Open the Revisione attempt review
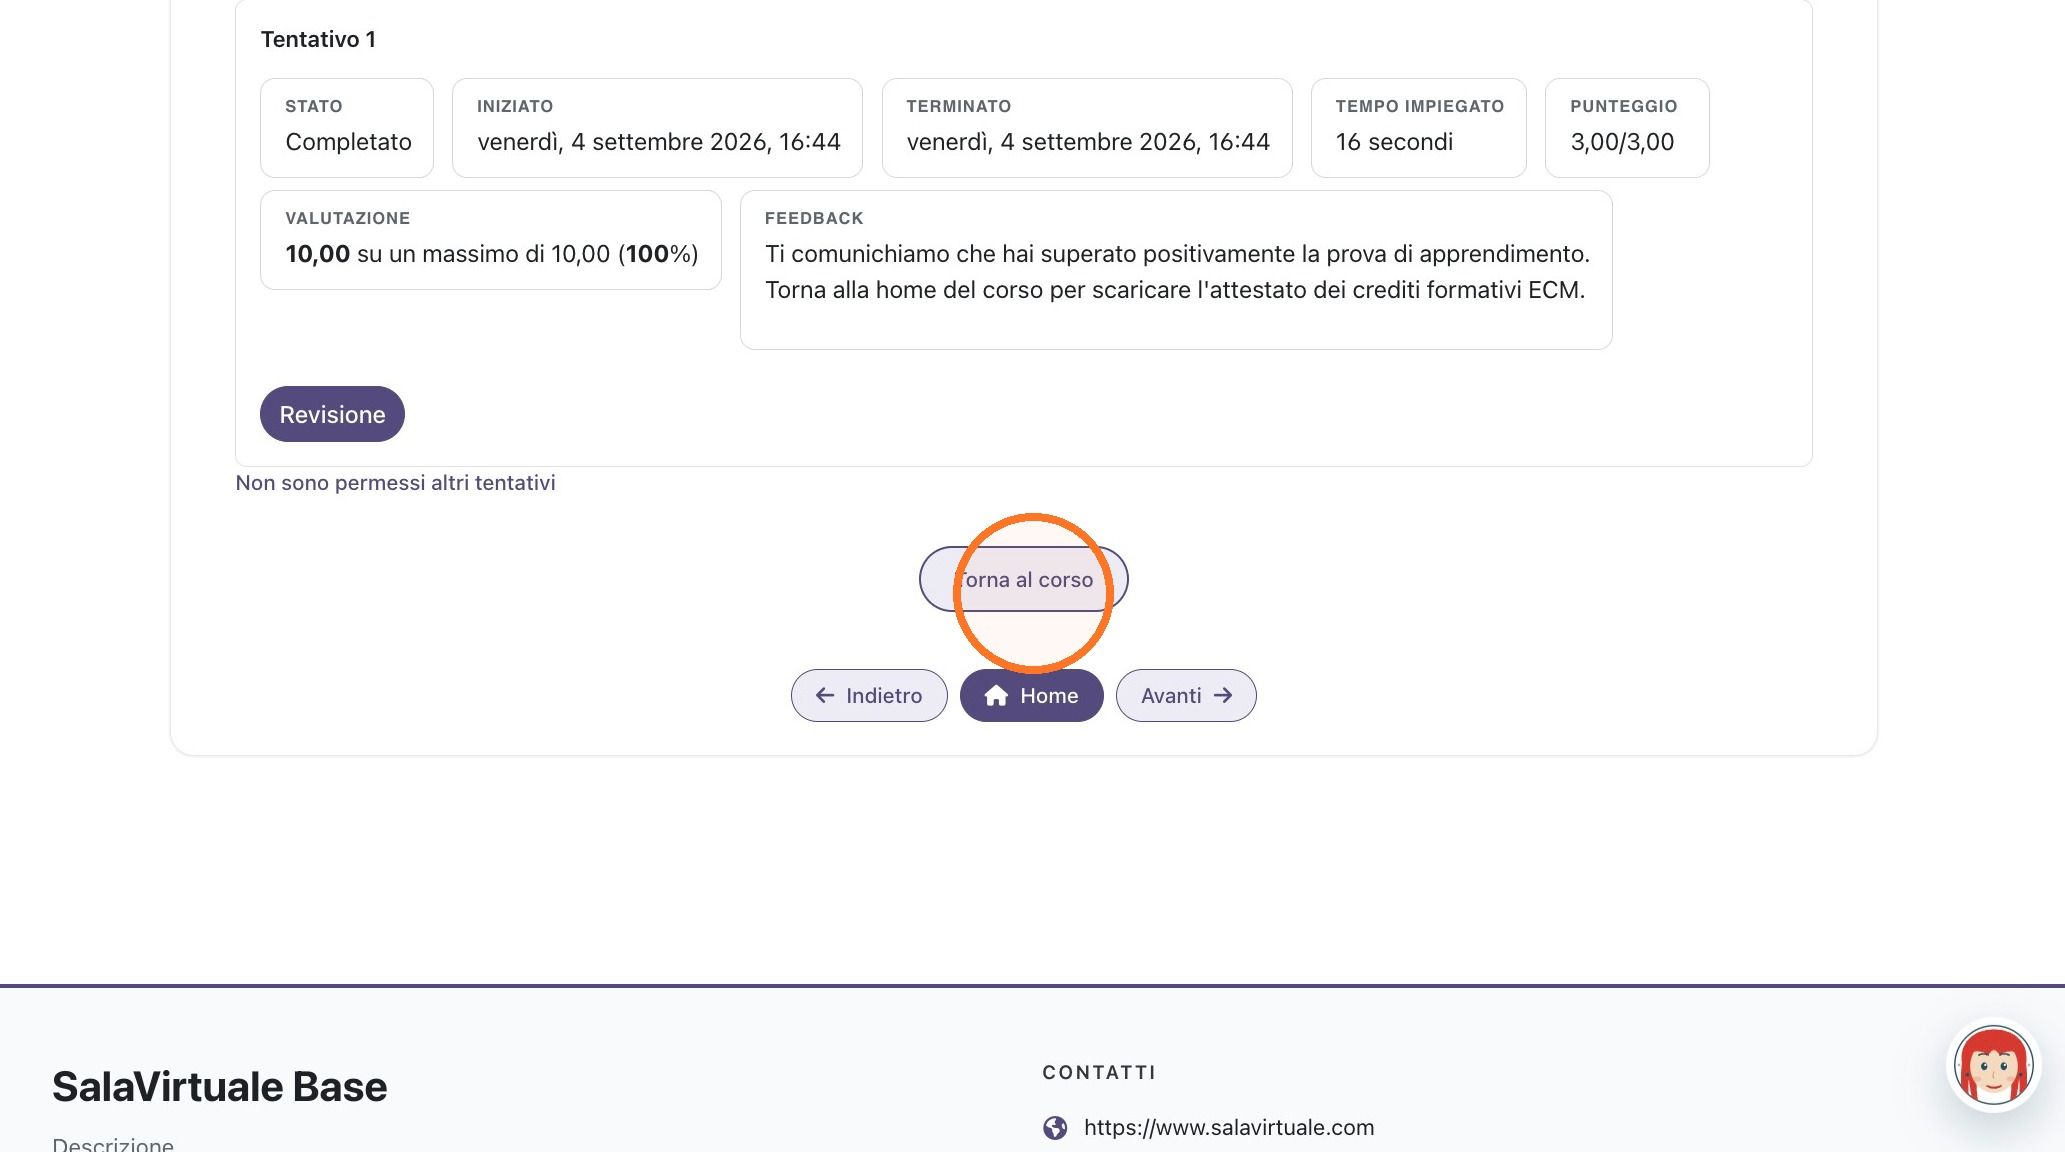Screen dimensions: 2065x1152 332,414
